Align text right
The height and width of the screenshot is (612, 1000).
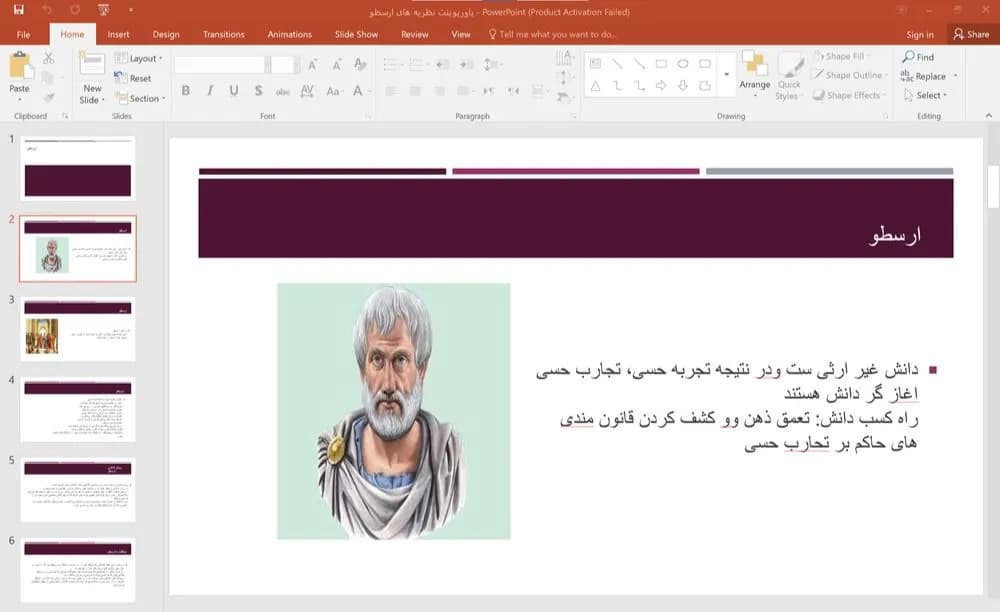point(440,91)
